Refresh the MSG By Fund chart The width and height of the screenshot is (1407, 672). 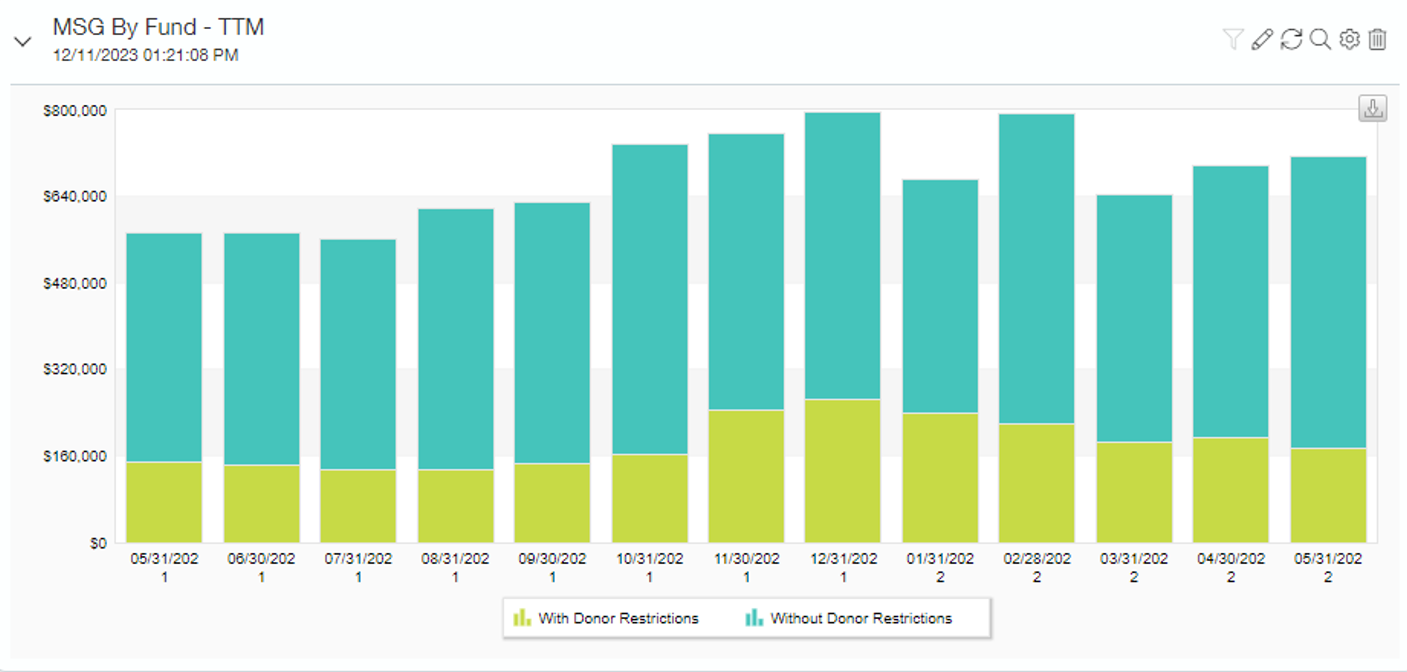point(1291,39)
